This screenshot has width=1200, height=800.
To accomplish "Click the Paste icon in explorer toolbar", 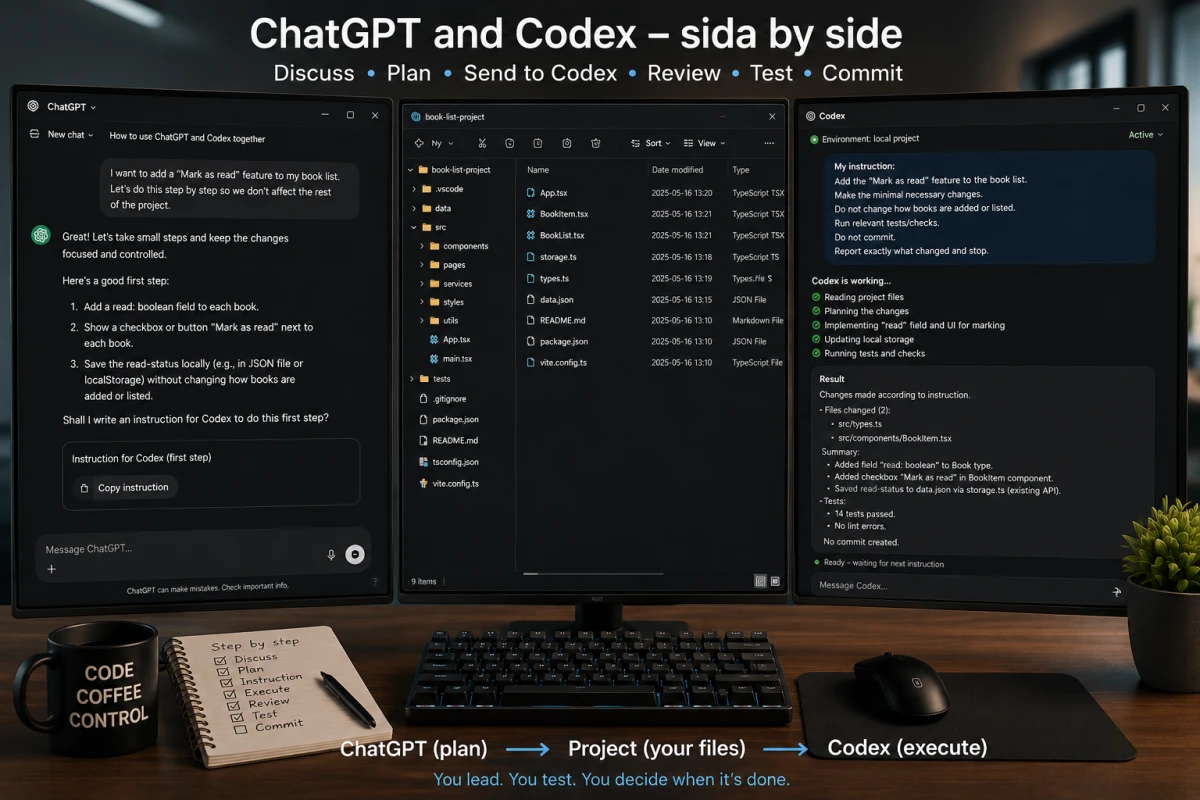I will (x=538, y=143).
